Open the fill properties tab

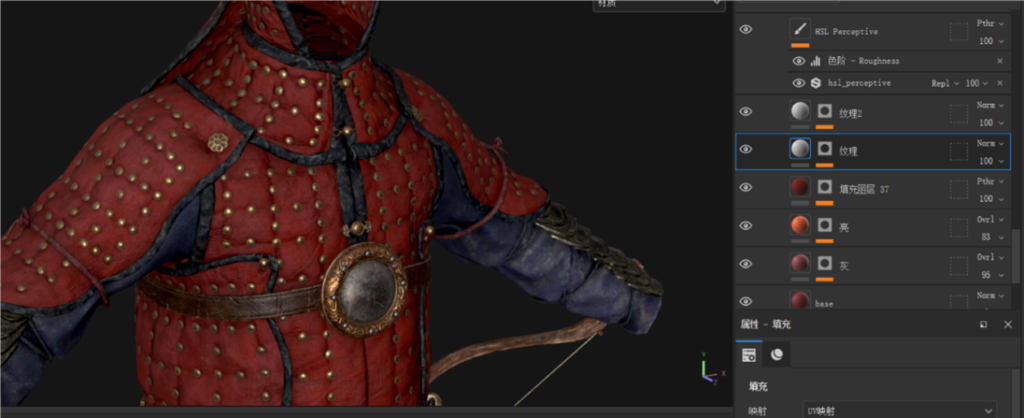click(749, 355)
